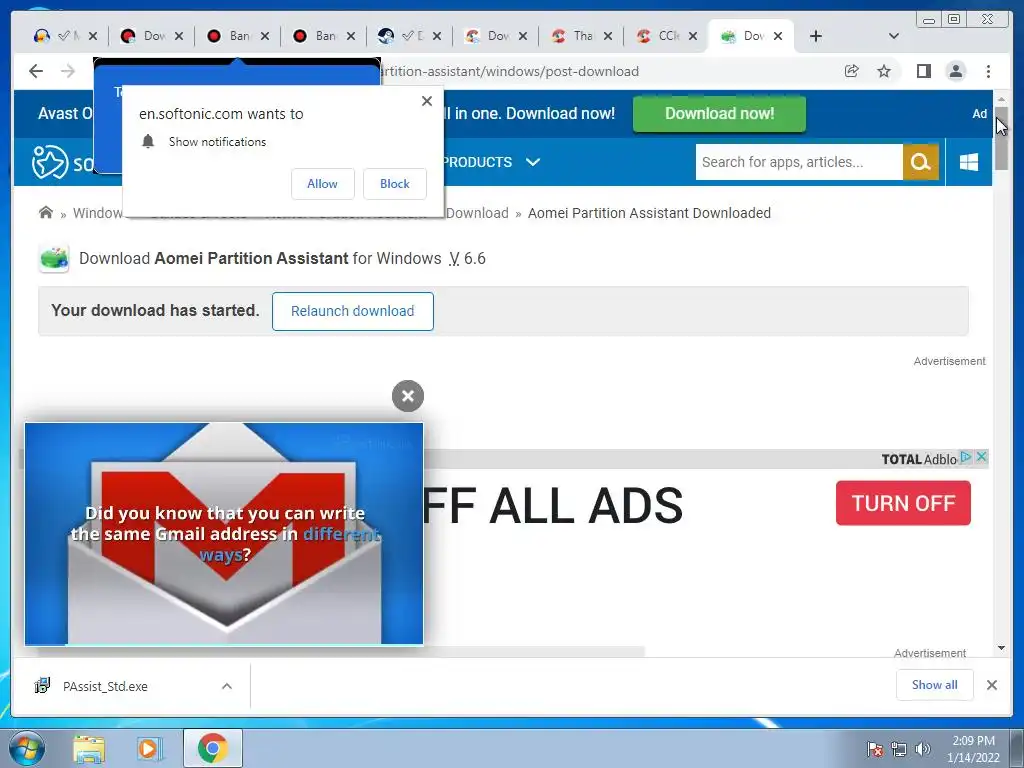Switch to the first browser tab
Screen dimensions: 1024x768
tap(56, 36)
